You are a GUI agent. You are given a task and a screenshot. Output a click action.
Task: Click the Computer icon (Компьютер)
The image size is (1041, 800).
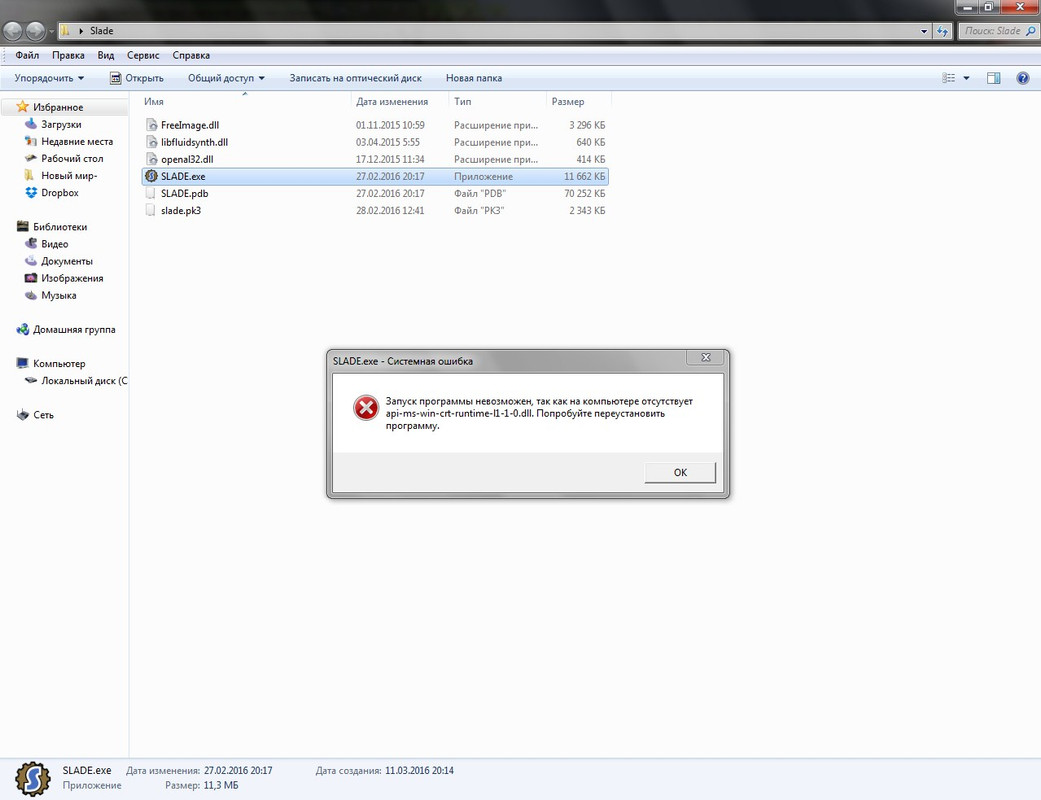(x=23, y=363)
